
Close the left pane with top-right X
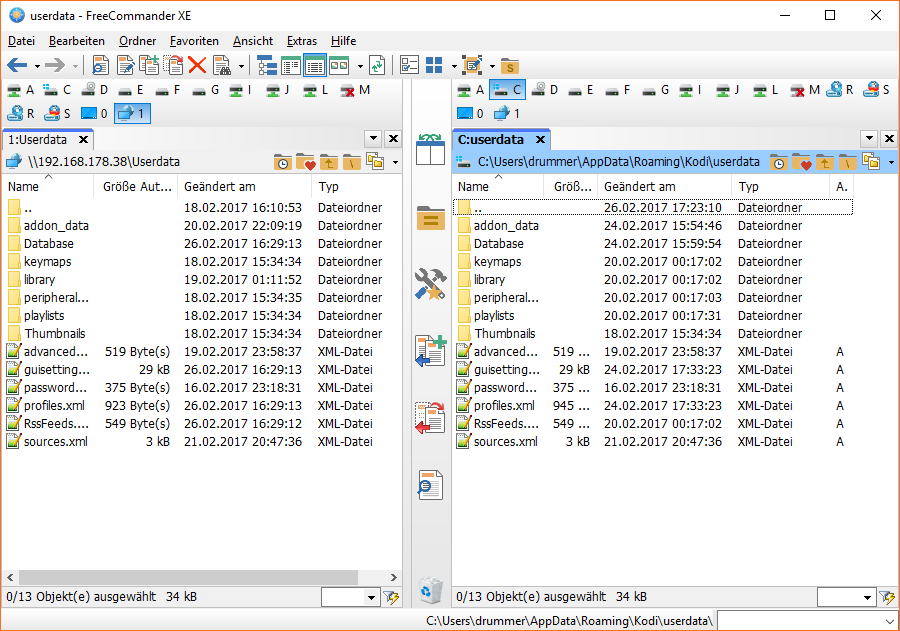pos(393,138)
